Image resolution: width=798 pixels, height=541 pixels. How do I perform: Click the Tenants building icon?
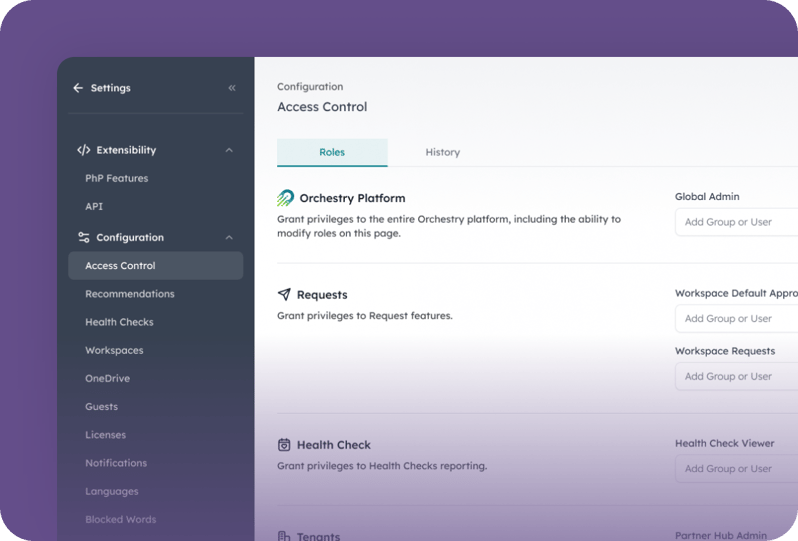click(x=285, y=537)
